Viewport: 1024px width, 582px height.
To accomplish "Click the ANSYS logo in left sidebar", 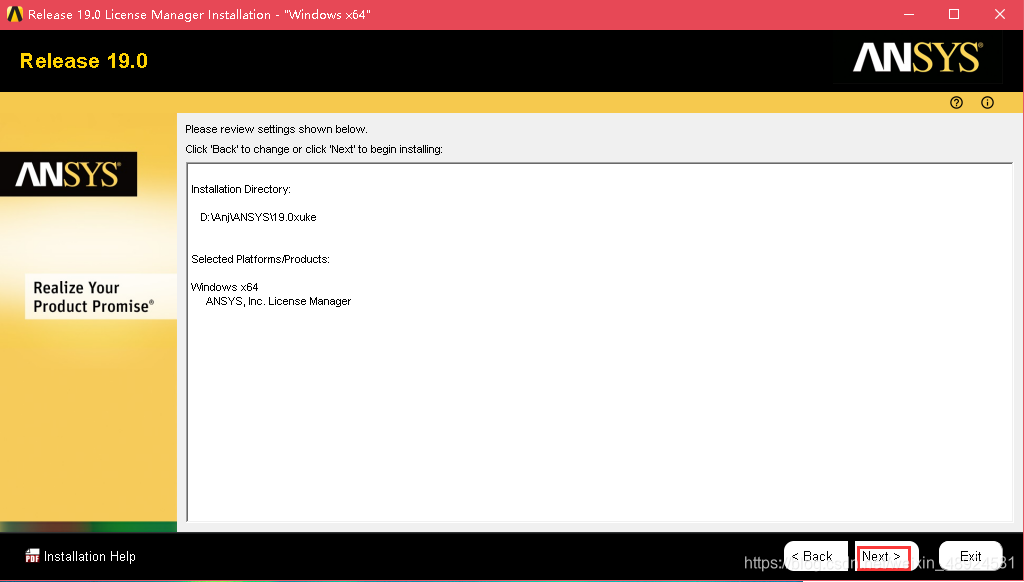I will tap(68, 175).
